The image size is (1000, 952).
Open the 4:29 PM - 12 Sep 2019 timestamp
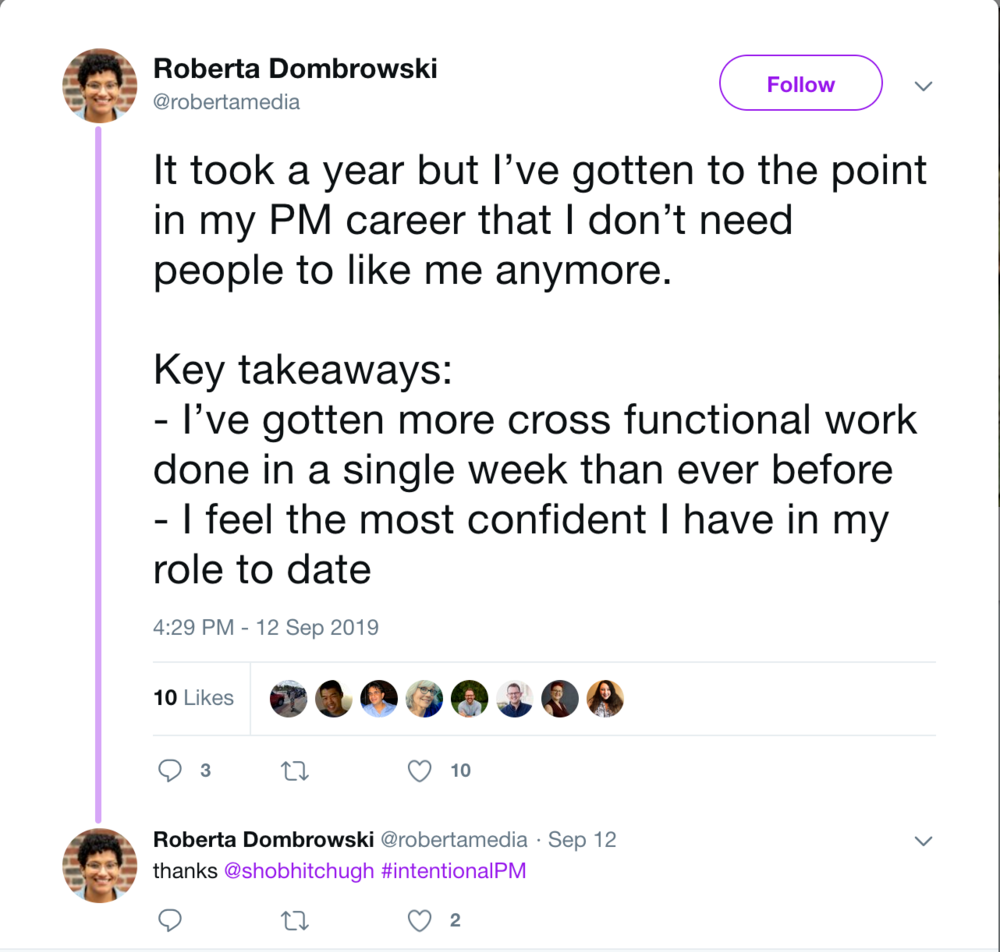265,627
